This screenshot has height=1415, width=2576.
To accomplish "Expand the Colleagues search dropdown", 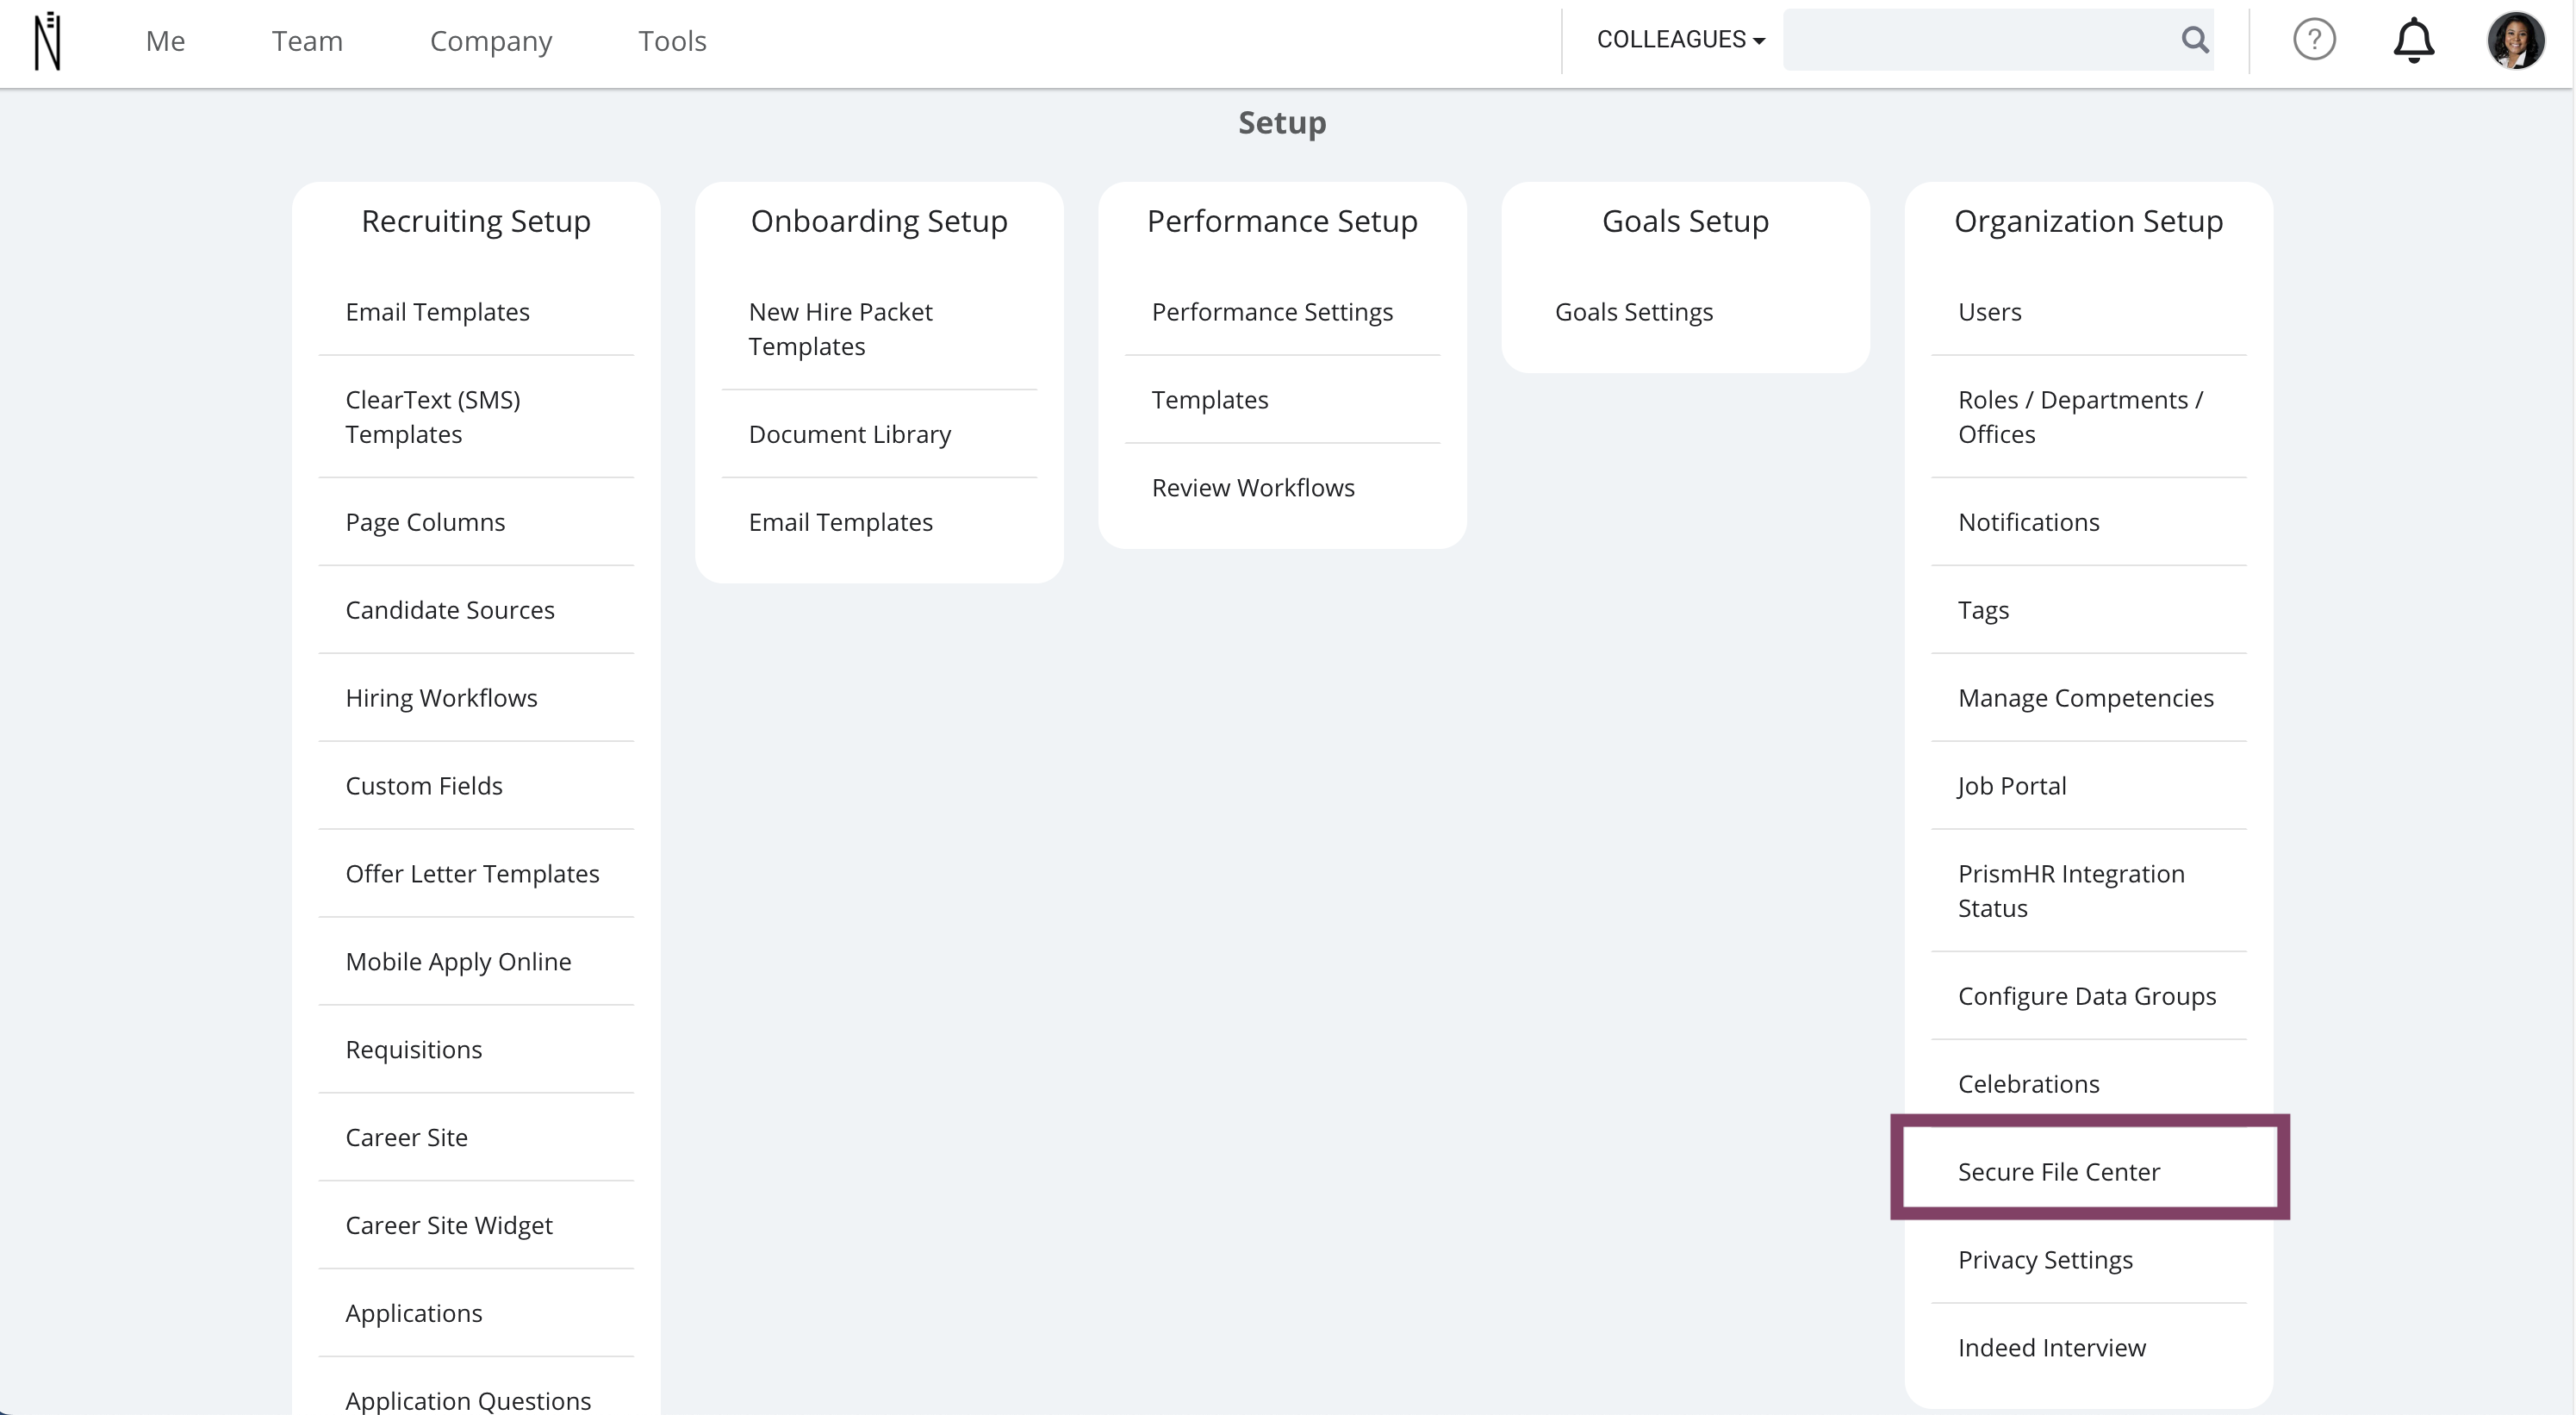I will 1680,40.
